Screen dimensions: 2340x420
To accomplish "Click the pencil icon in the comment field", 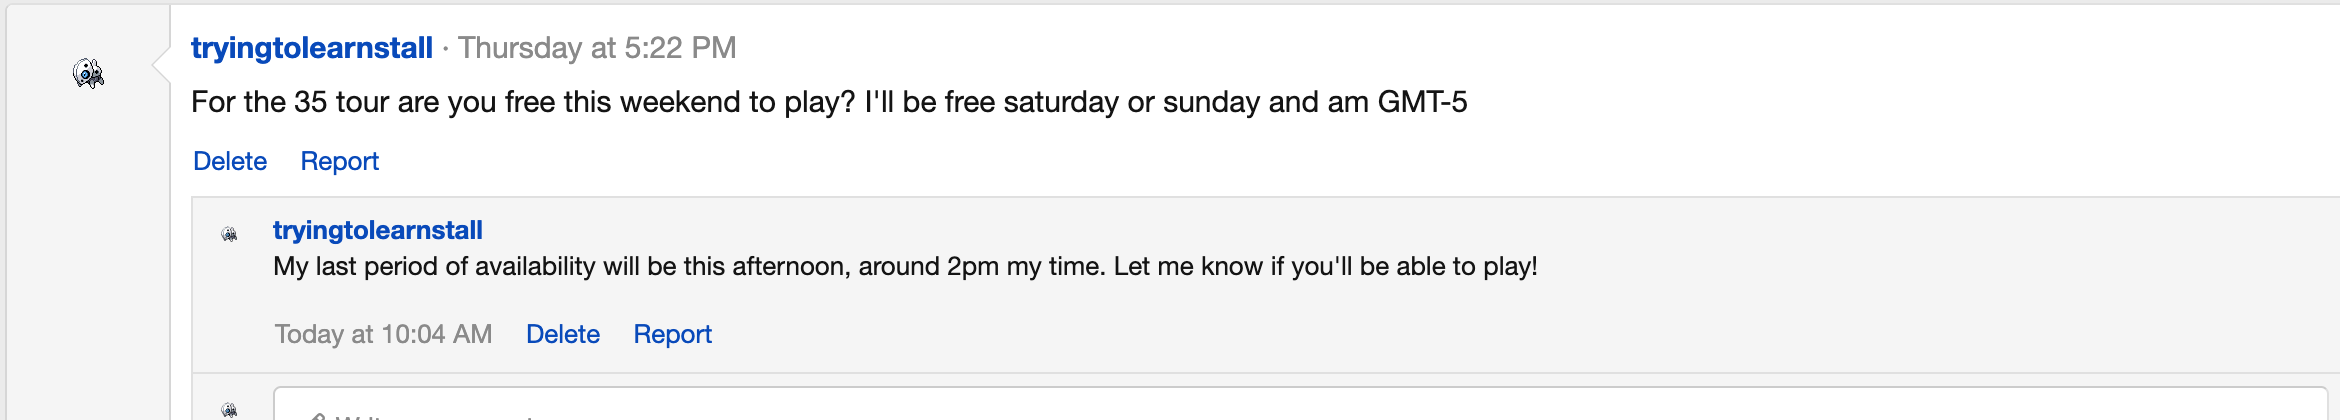I will (317, 414).
